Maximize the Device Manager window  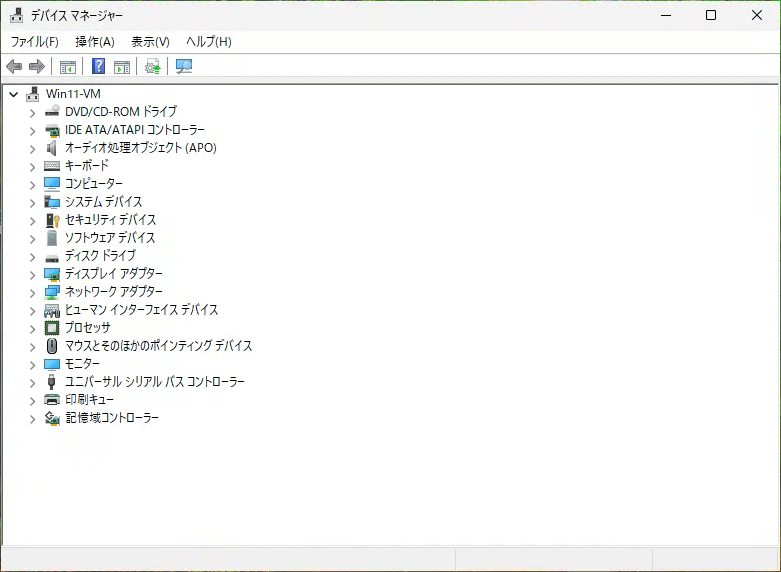coord(711,15)
